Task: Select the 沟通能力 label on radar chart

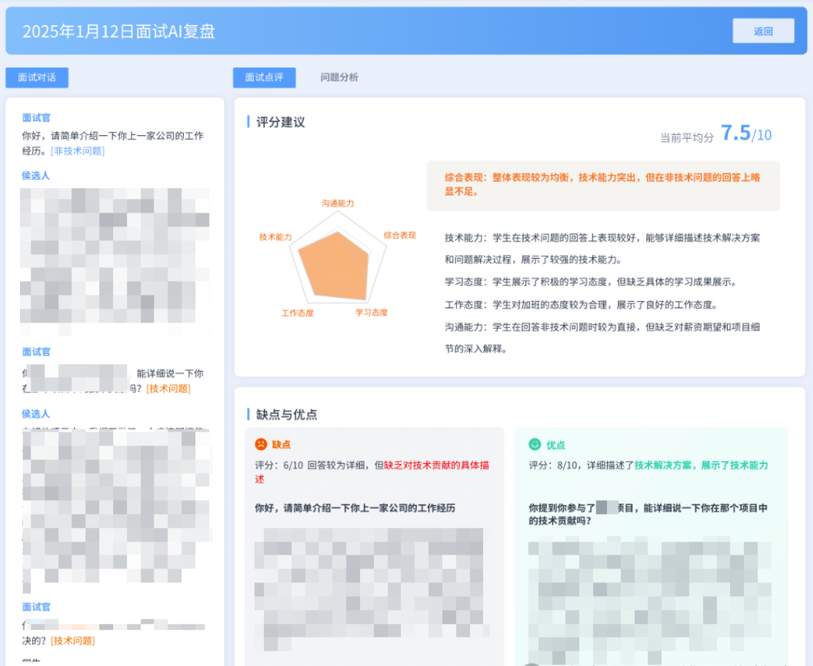Action: tap(338, 203)
